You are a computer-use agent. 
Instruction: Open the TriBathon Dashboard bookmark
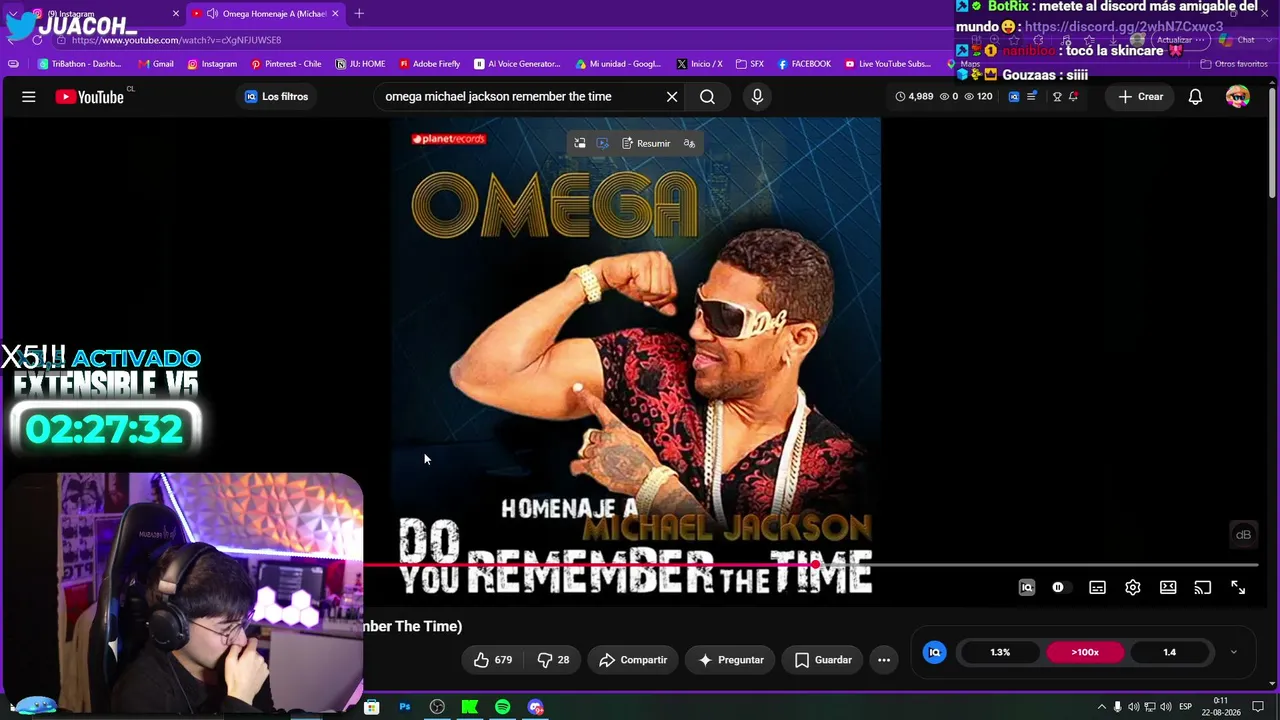point(79,64)
